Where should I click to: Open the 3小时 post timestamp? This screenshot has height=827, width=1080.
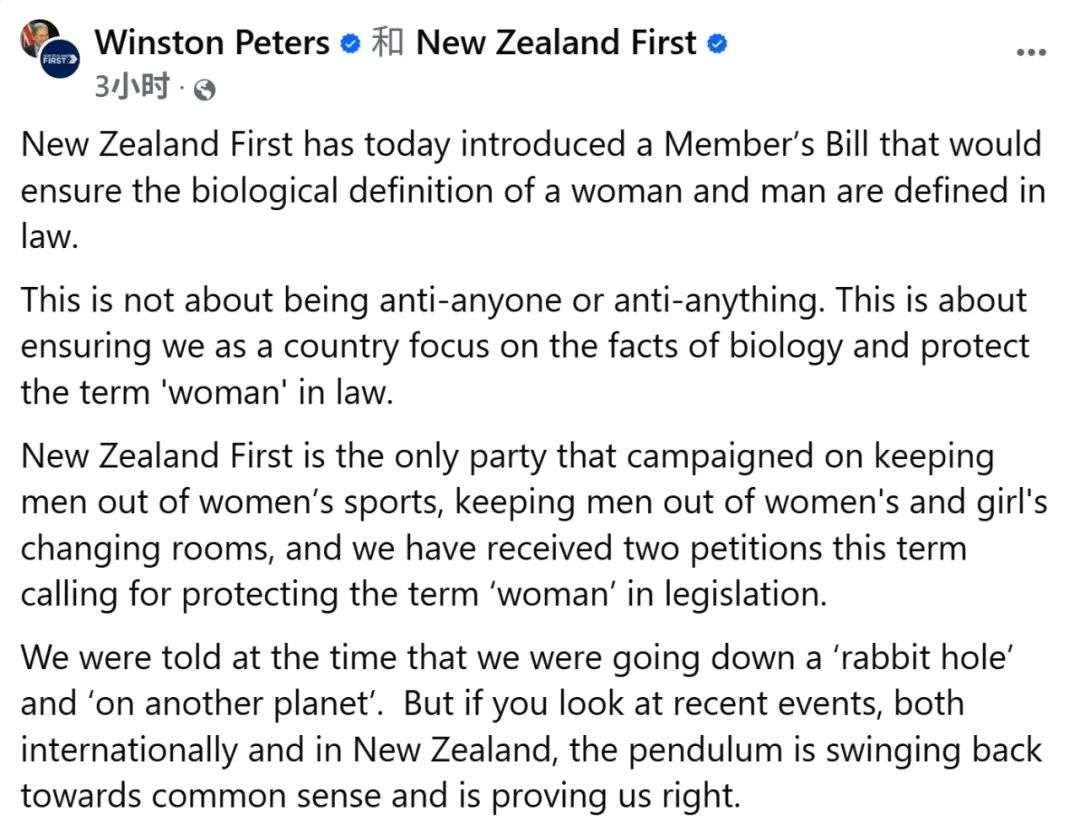(132, 87)
